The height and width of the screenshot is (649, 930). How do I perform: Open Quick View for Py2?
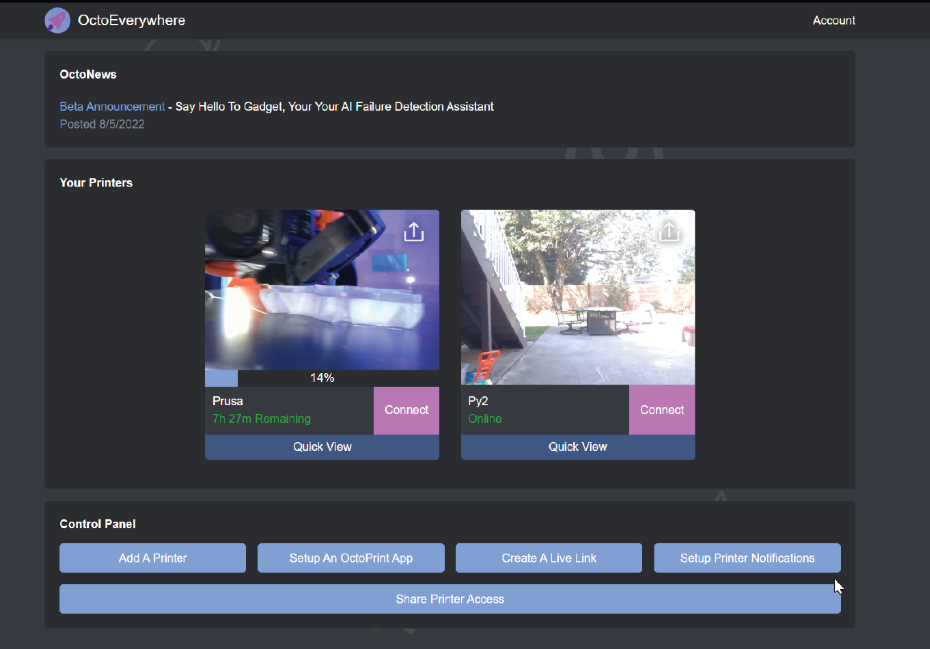pos(578,447)
